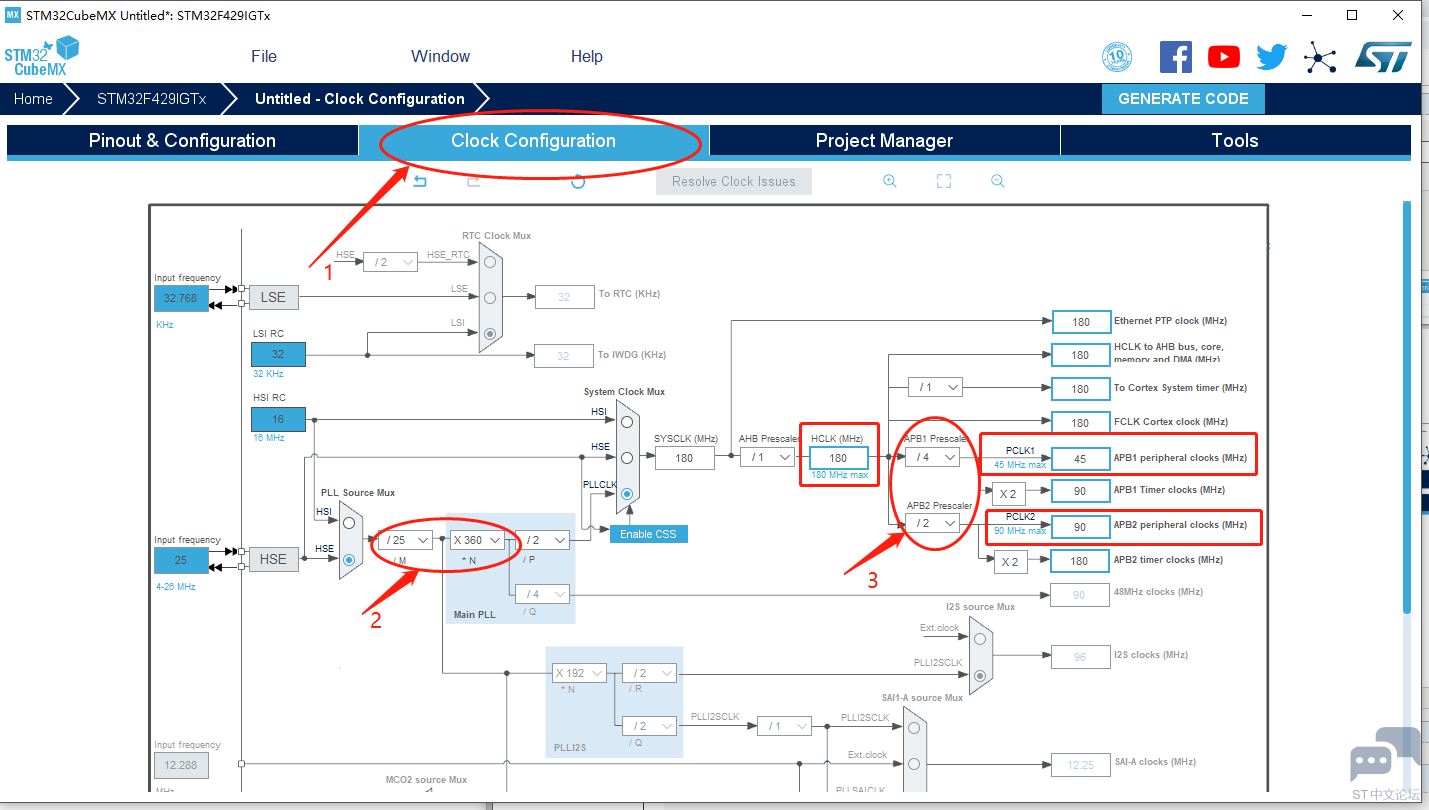Select Ext.clock in the I2S source Mux
The height and width of the screenshot is (810, 1429).
980,639
